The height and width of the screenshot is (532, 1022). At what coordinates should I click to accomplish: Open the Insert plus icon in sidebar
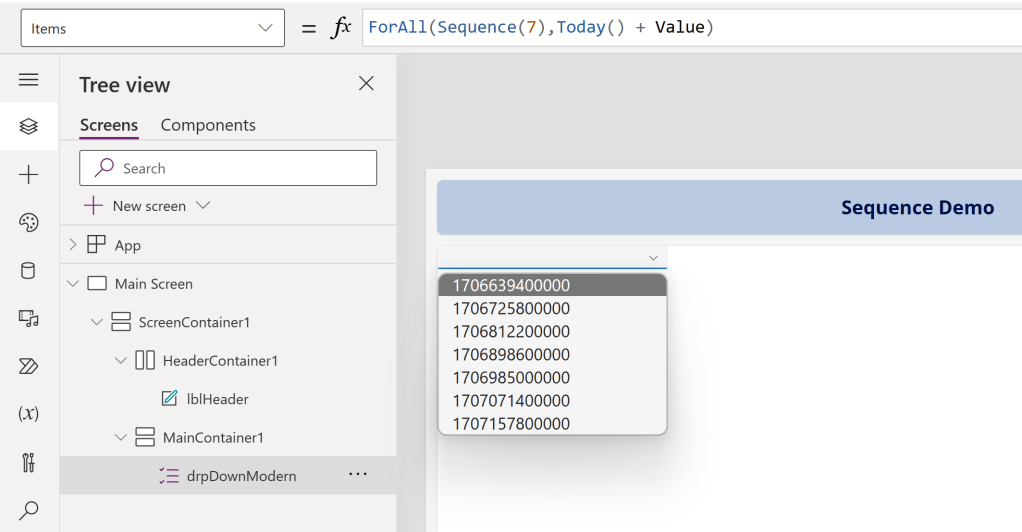click(x=28, y=175)
